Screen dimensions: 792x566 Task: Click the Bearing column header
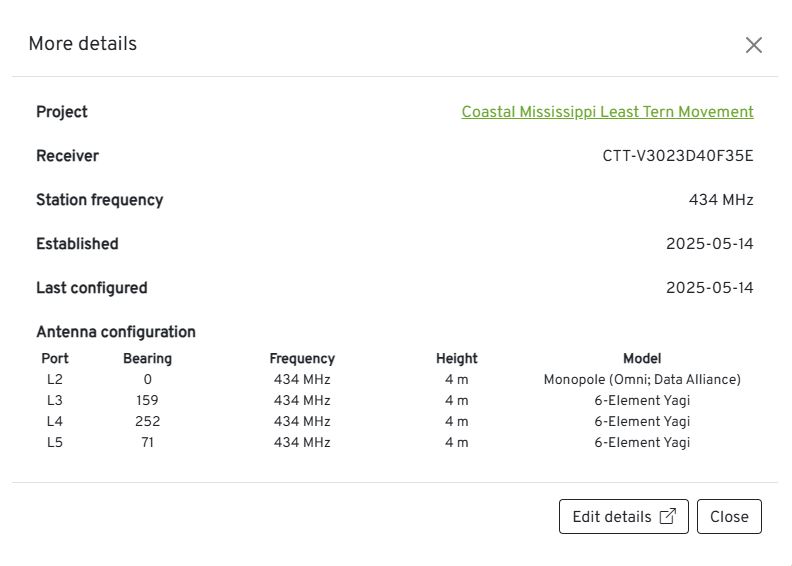pyautogui.click(x=147, y=358)
